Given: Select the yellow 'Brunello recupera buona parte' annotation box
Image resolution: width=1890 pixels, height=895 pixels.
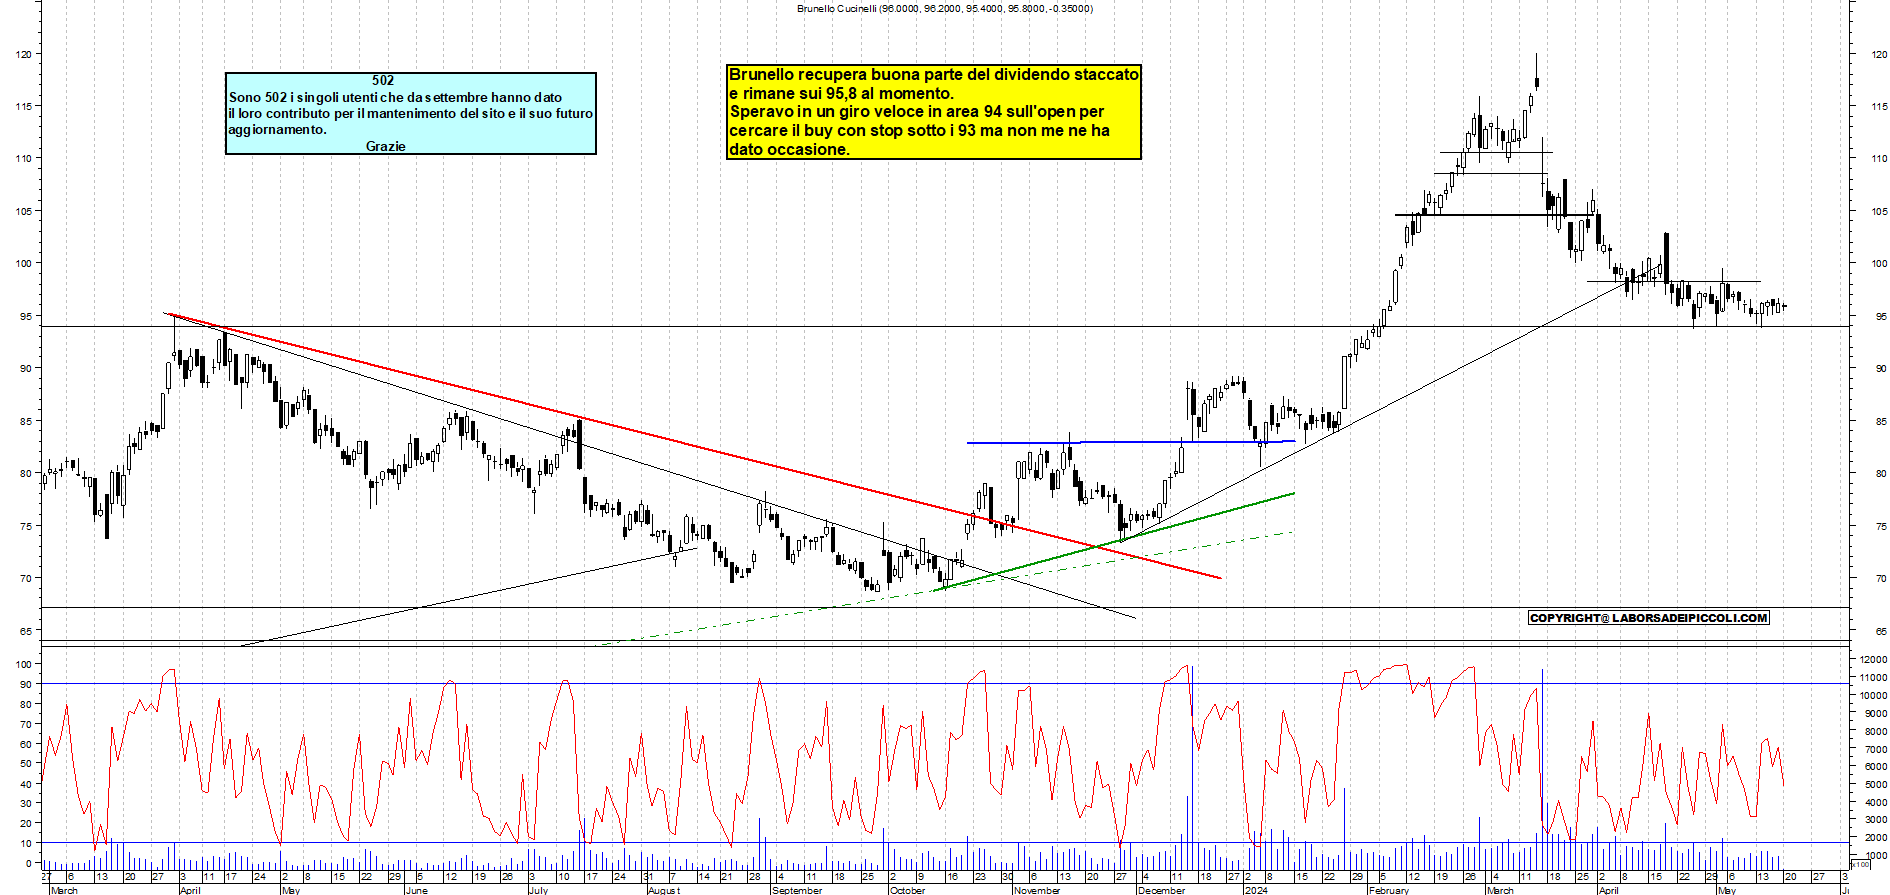Looking at the screenshot, I should [x=934, y=112].
